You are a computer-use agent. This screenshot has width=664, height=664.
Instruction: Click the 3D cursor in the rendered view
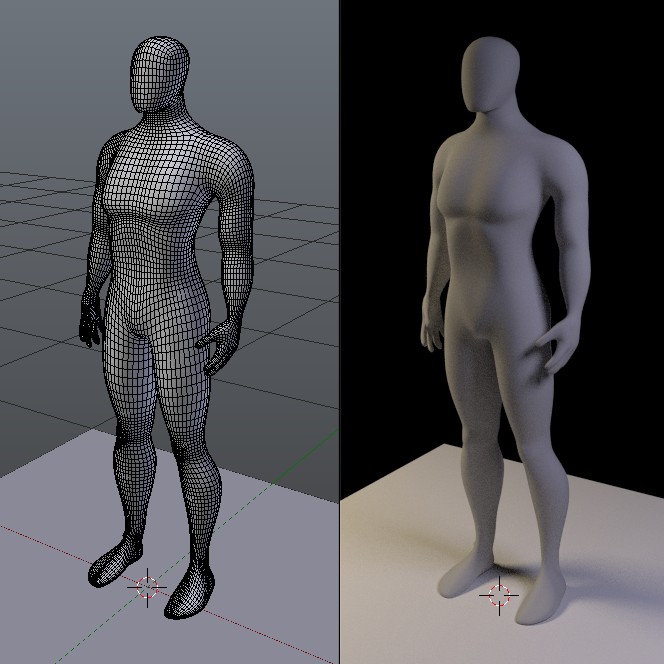(x=497, y=594)
